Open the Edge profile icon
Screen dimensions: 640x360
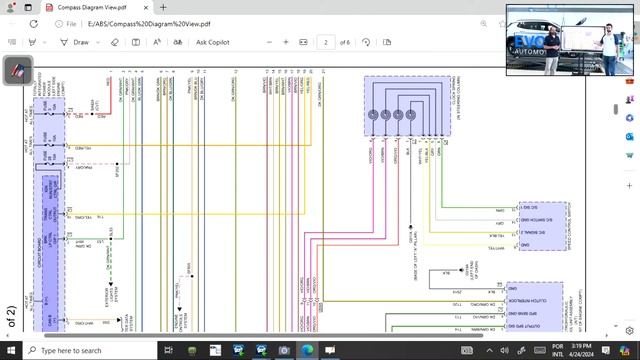[x=10, y=7]
